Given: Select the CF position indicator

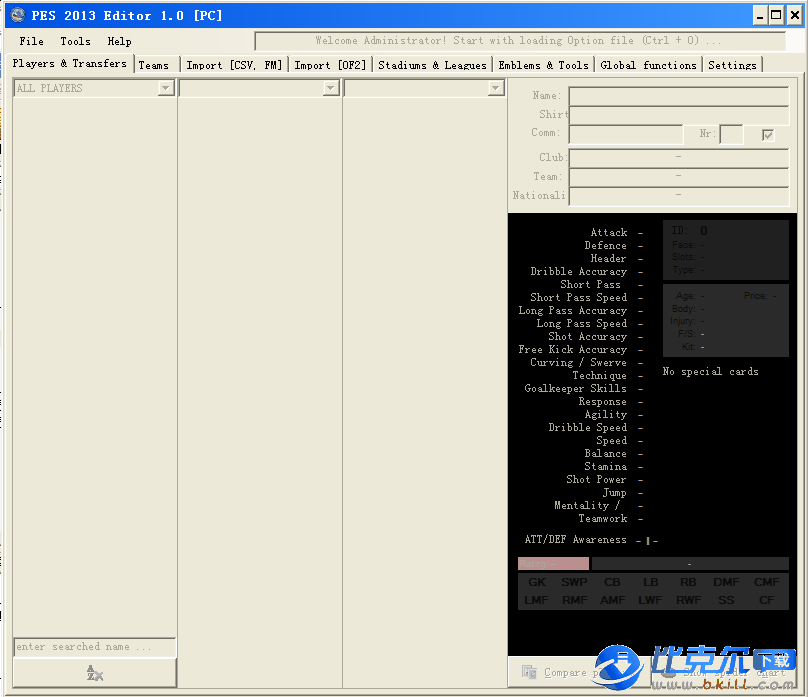Looking at the screenshot, I should (x=767, y=600).
